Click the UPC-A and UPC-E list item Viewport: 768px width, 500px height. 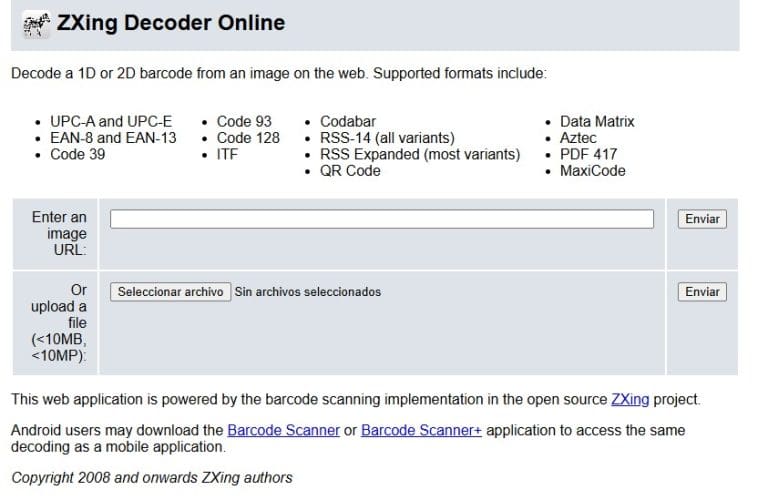point(110,122)
